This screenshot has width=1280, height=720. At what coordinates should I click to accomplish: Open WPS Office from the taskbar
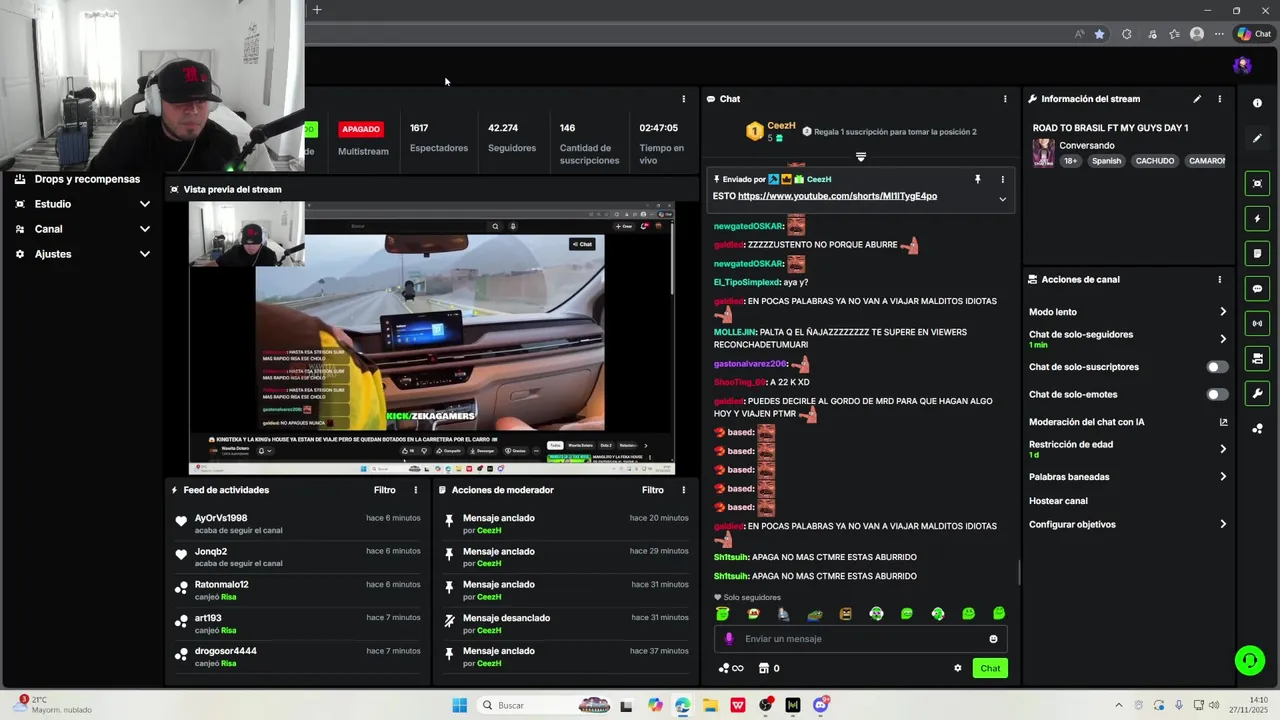738,705
